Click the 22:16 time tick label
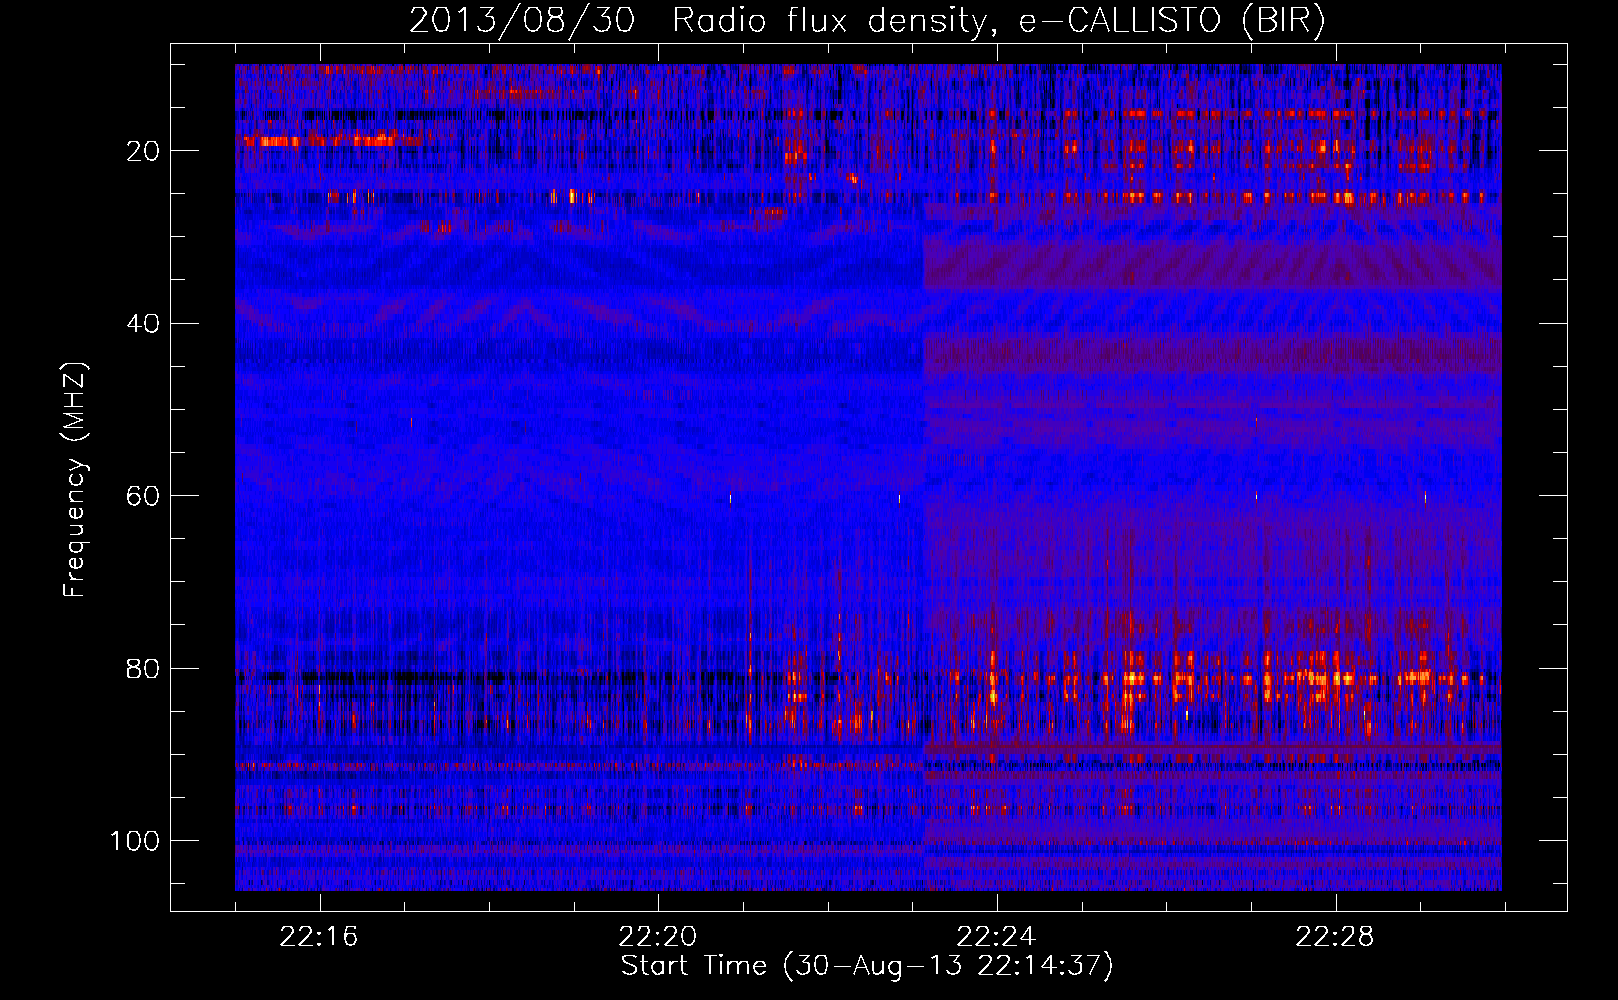Viewport: 1618px width, 1000px height. tap(319, 937)
